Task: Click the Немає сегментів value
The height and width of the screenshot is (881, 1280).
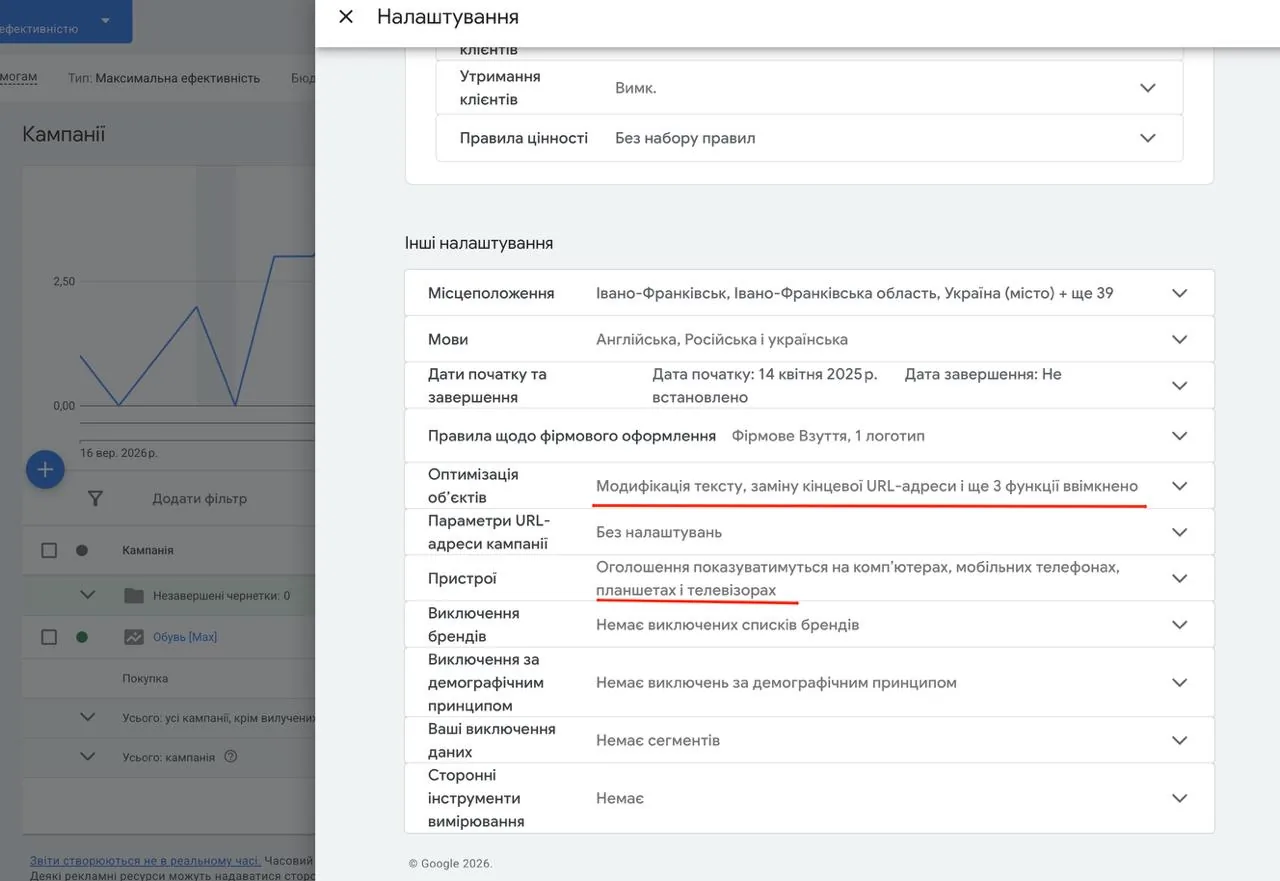Action: tap(658, 741)
